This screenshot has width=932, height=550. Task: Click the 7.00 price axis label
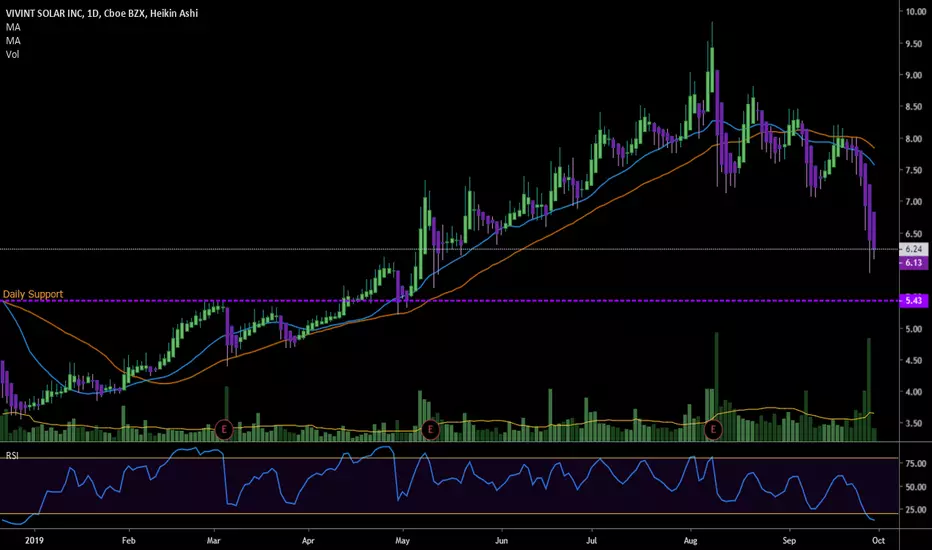914,202
